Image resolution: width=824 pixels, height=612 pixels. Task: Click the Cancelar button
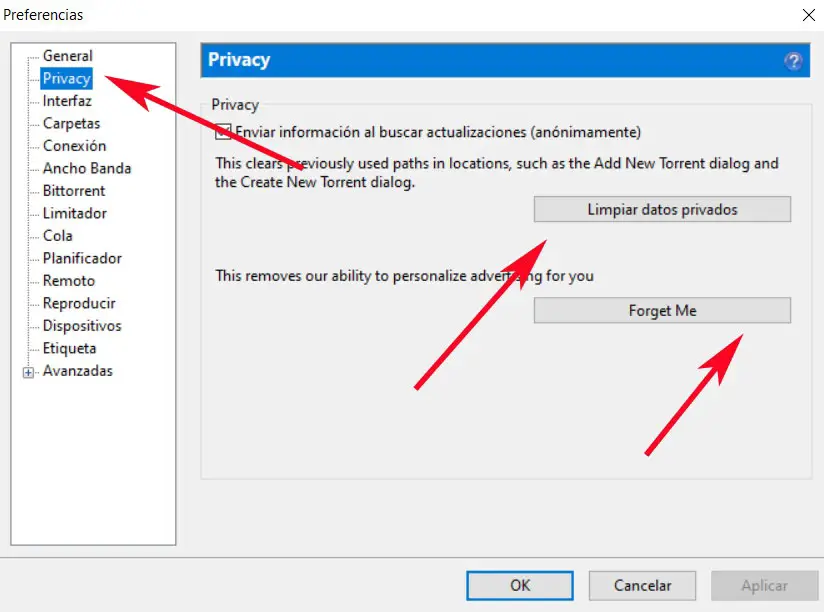tap(642, 586)
